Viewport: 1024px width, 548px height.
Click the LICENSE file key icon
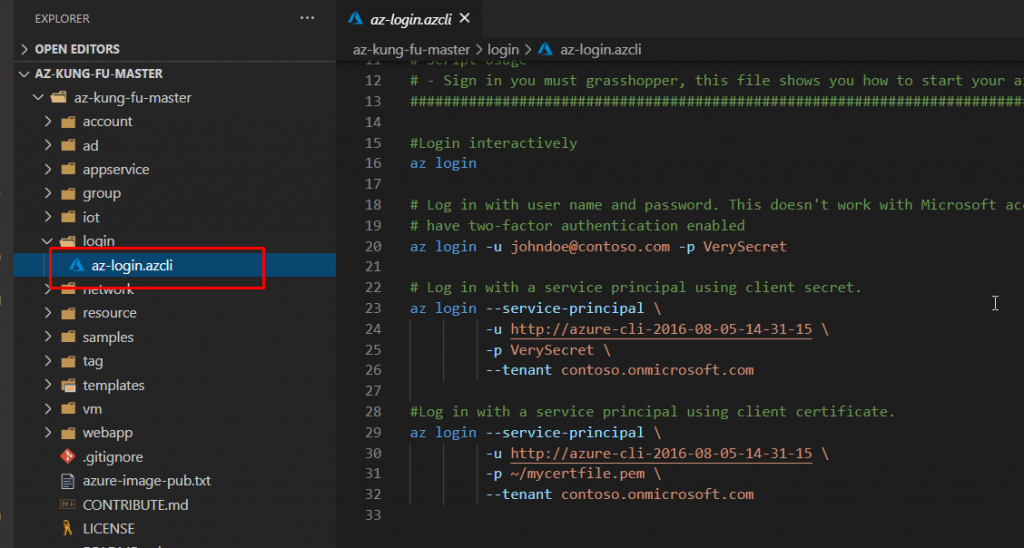click(68, 529)
